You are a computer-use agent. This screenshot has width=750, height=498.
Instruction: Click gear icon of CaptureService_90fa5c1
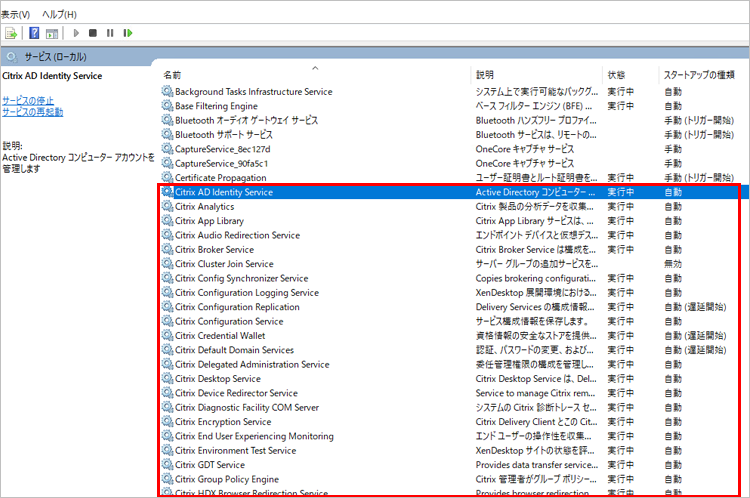click(x=167, y=163)
